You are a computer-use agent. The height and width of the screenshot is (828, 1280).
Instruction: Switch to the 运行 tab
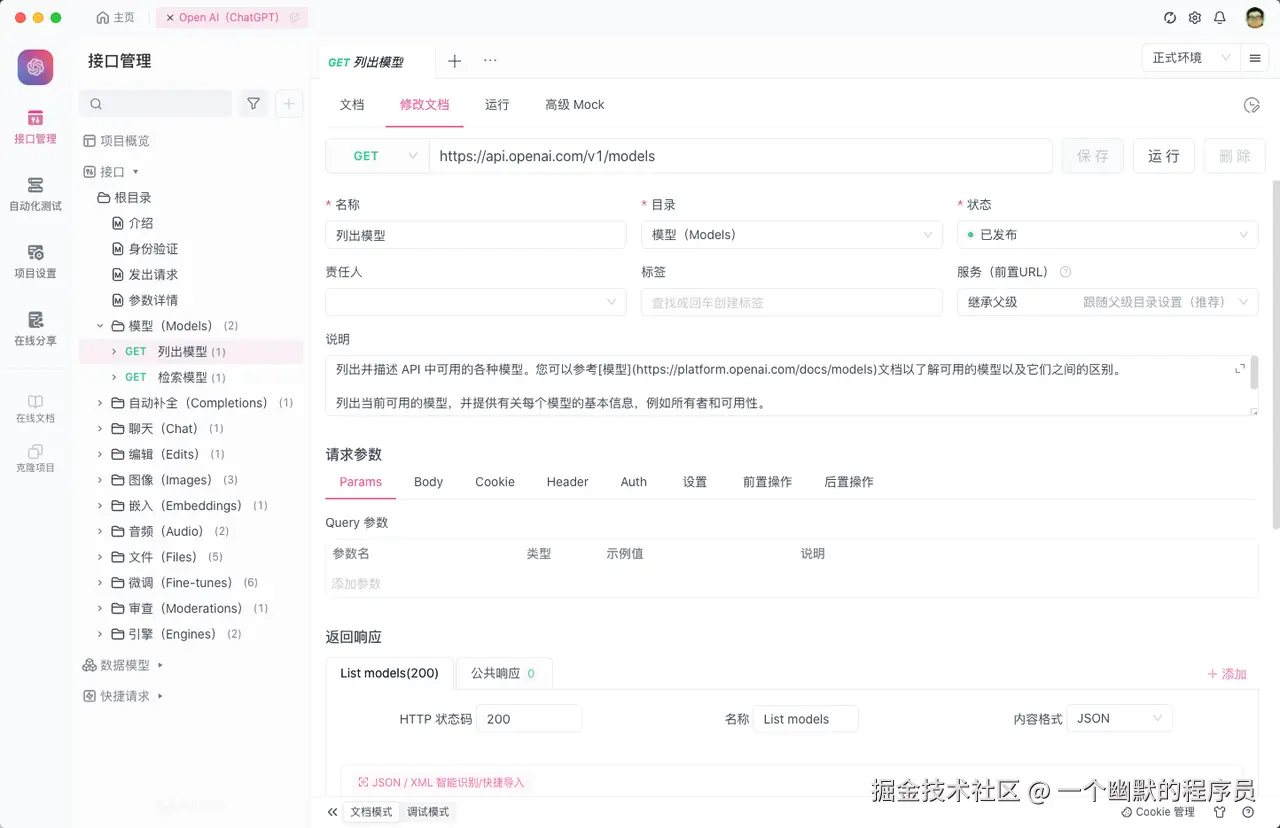[497, 105]
